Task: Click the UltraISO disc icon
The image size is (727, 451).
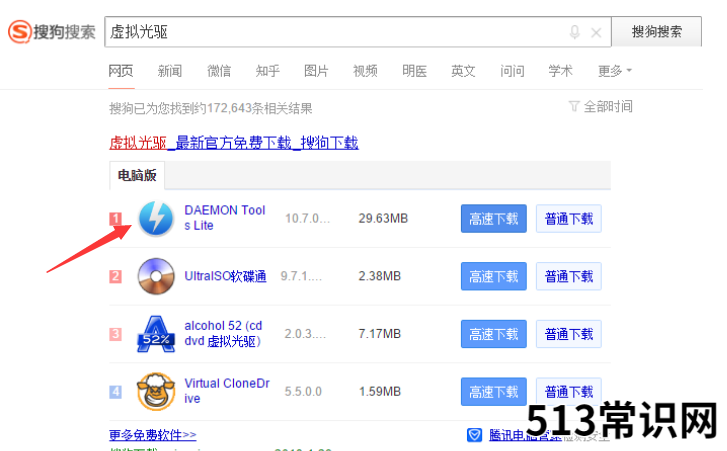Action: pos(156,276)
